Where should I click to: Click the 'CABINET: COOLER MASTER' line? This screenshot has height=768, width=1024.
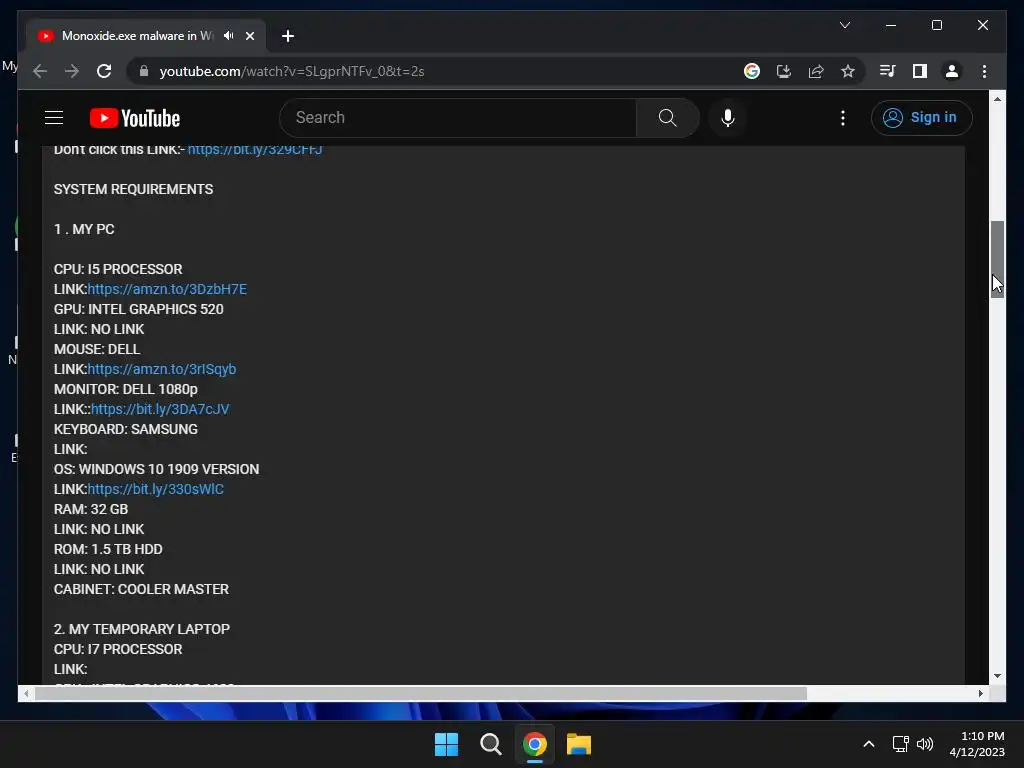click(141, 589)
